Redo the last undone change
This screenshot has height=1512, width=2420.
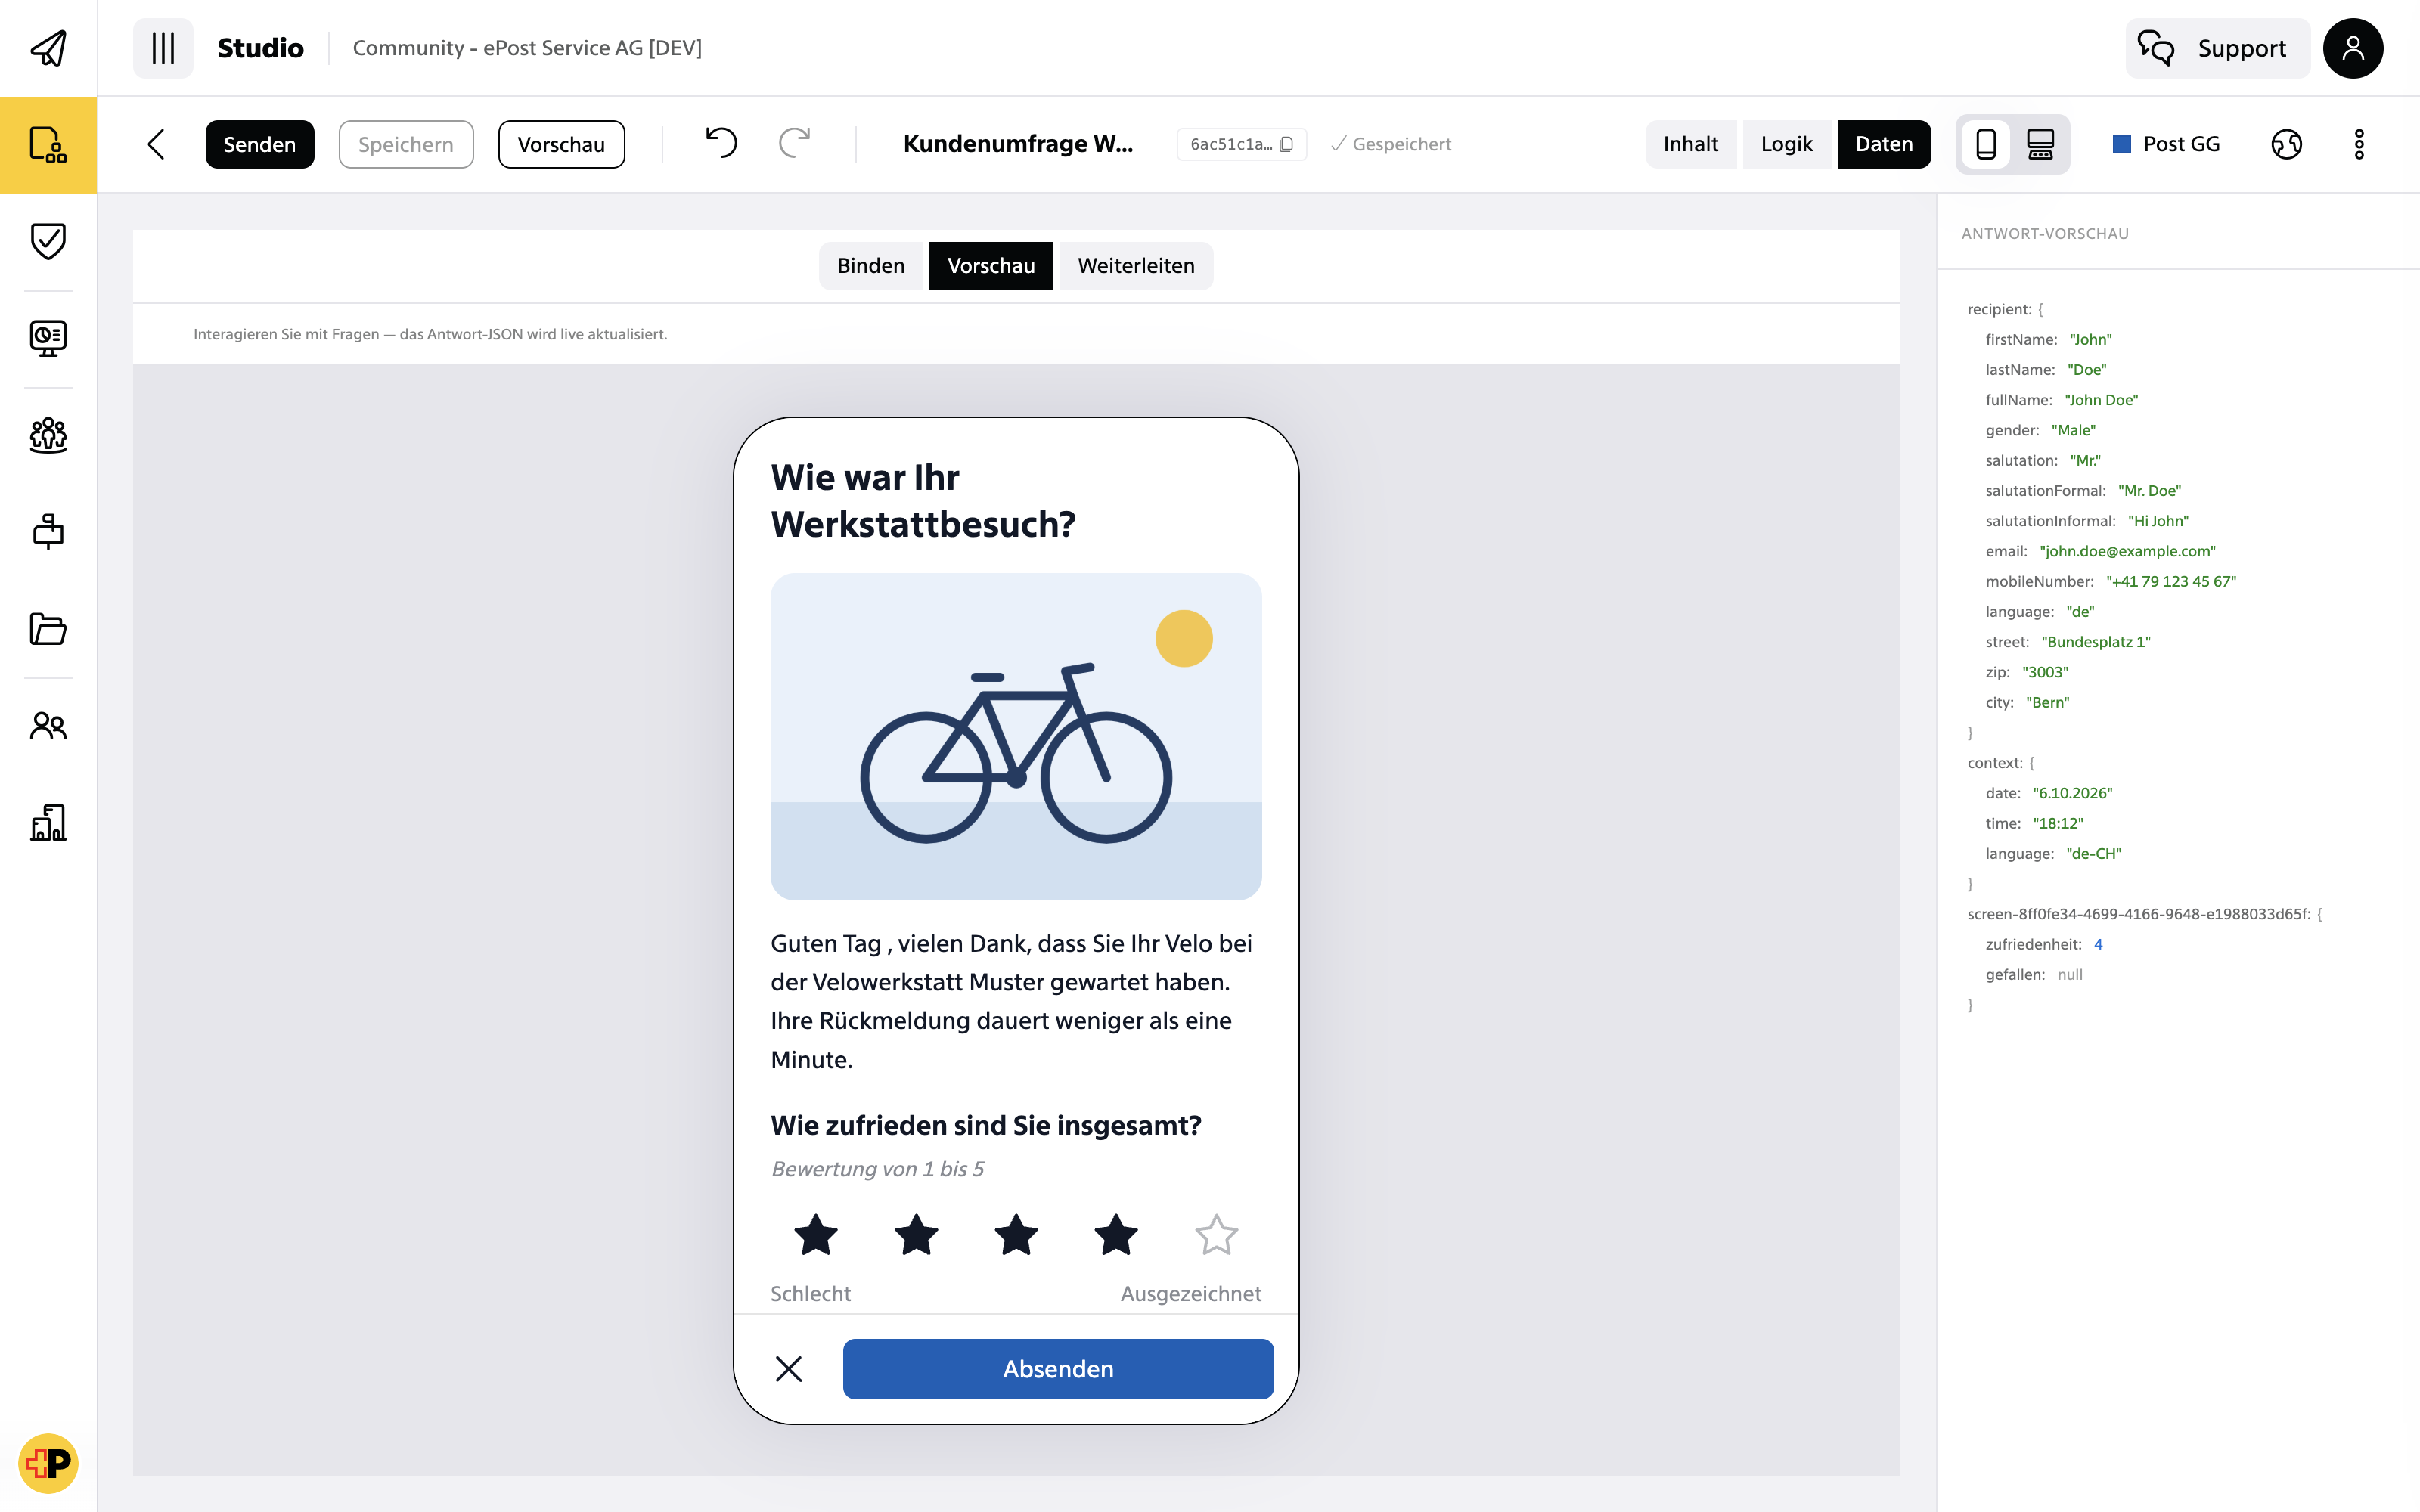pyautogui.click(x=794, y=143)
